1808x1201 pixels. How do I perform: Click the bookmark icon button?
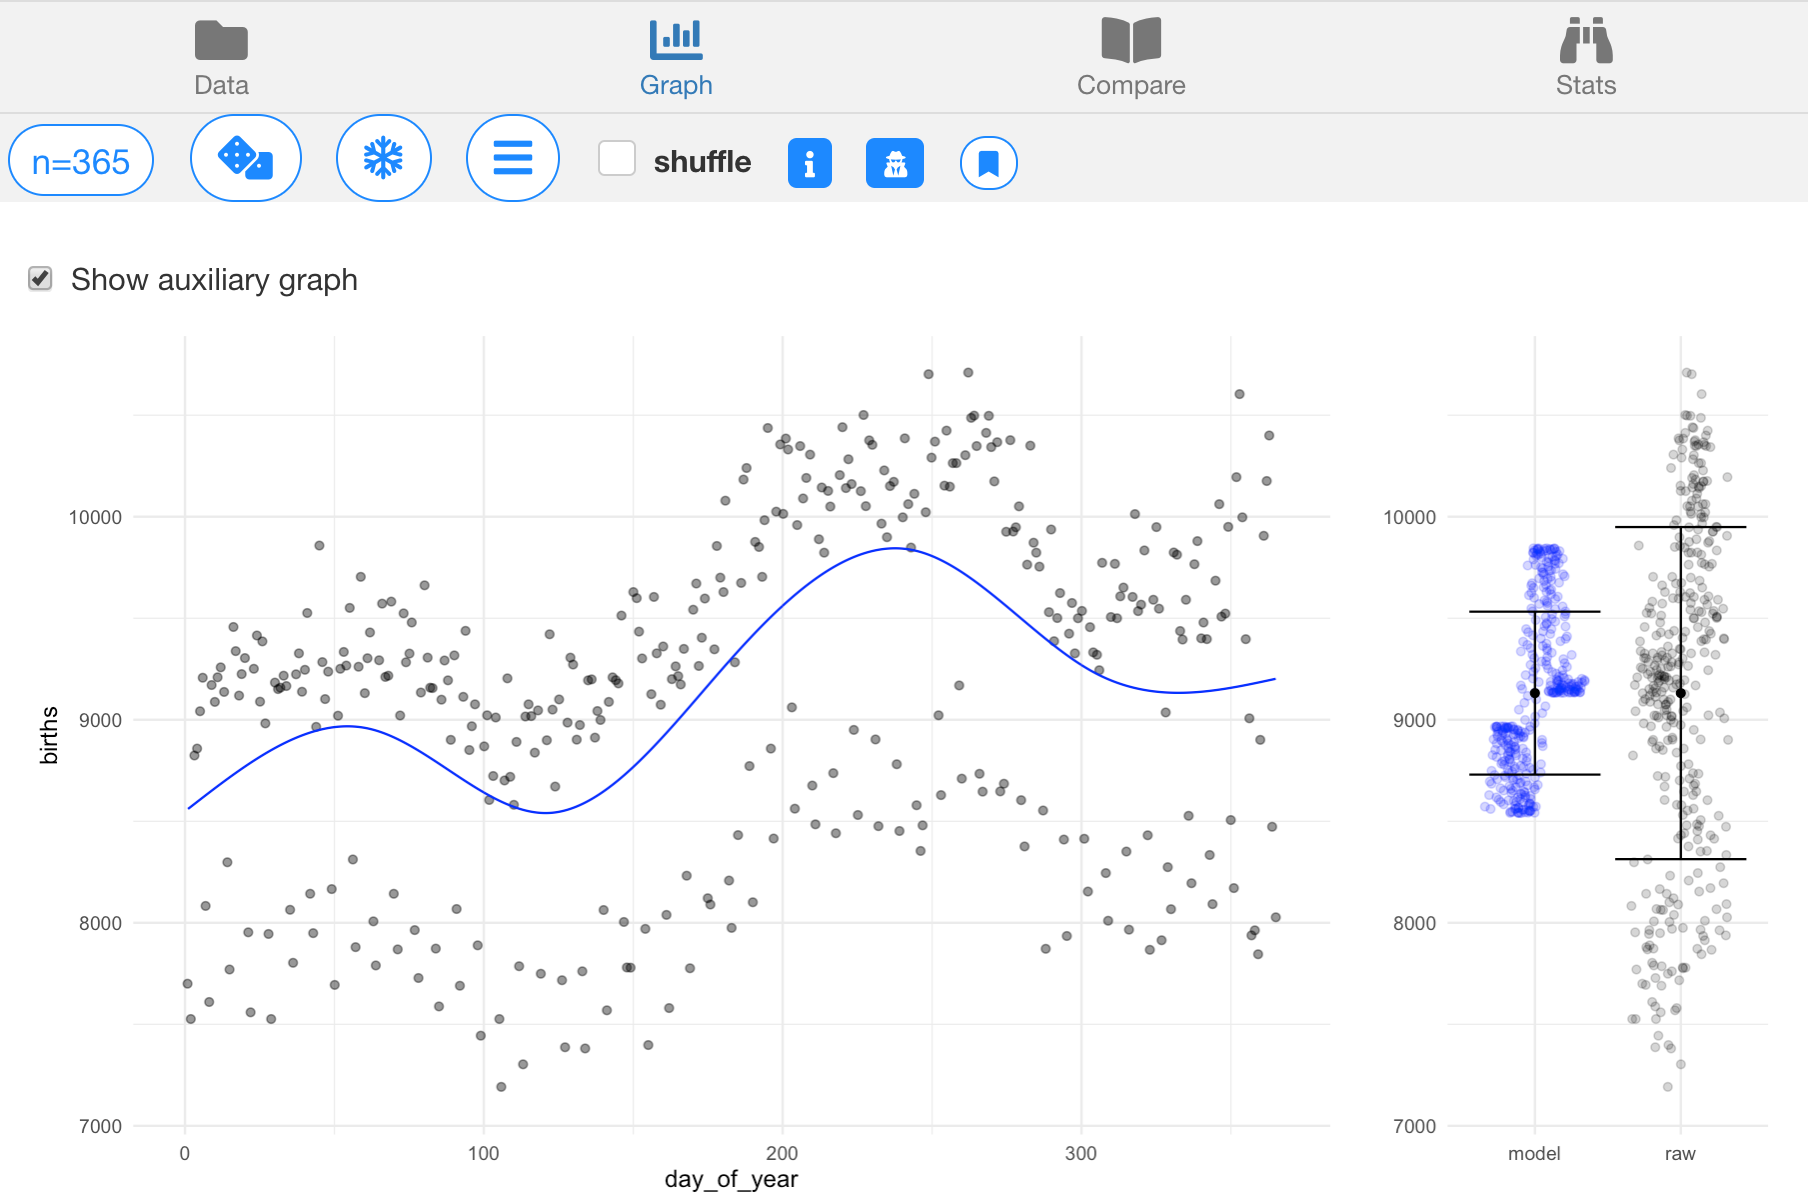[x=988, y=163]
